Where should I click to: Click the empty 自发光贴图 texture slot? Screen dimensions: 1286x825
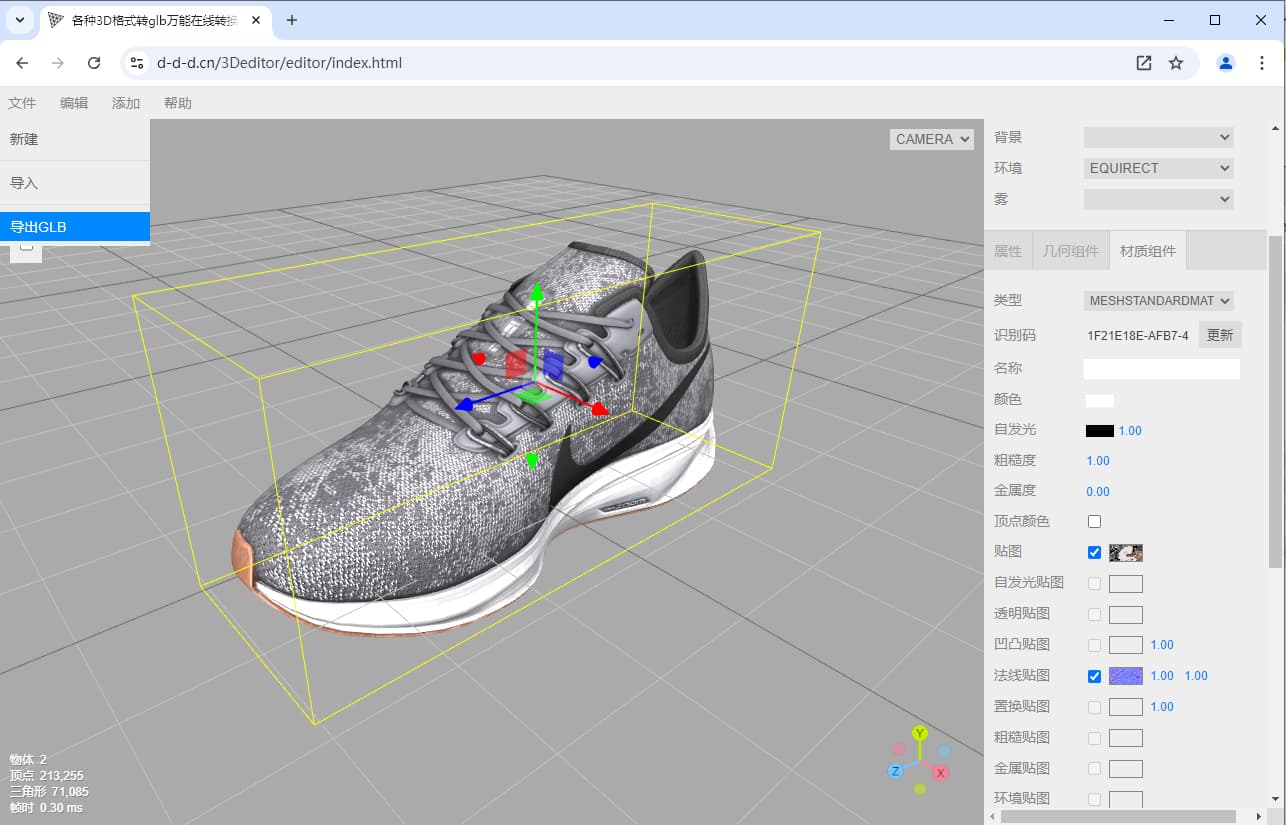click(1126, 584)
